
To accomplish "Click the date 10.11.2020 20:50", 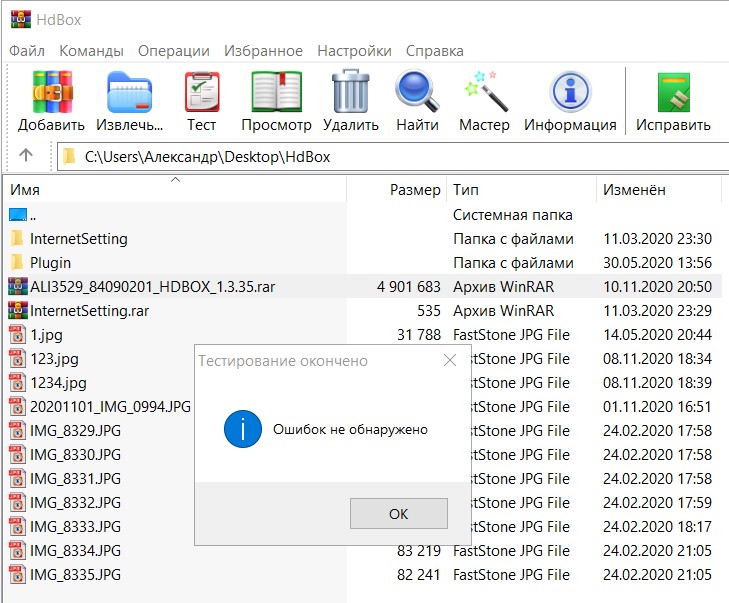I will tap(657, 286).
